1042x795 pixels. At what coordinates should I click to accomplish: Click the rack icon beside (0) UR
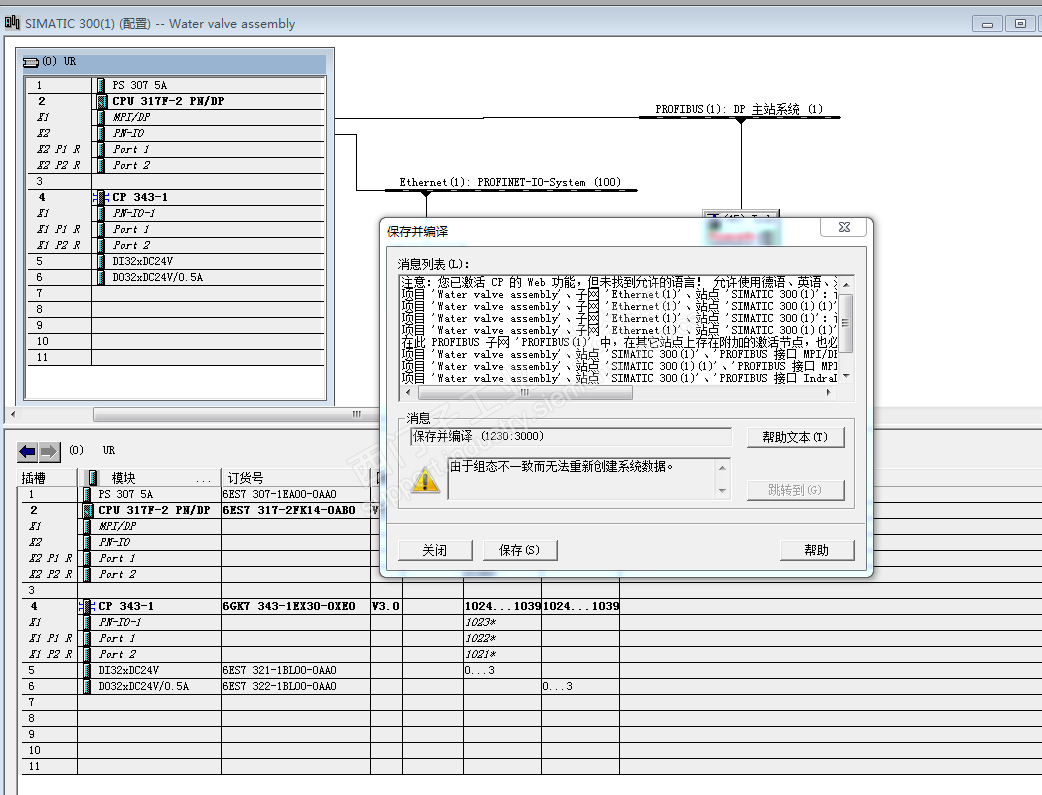pyautogui.click(x=31, y=62)
